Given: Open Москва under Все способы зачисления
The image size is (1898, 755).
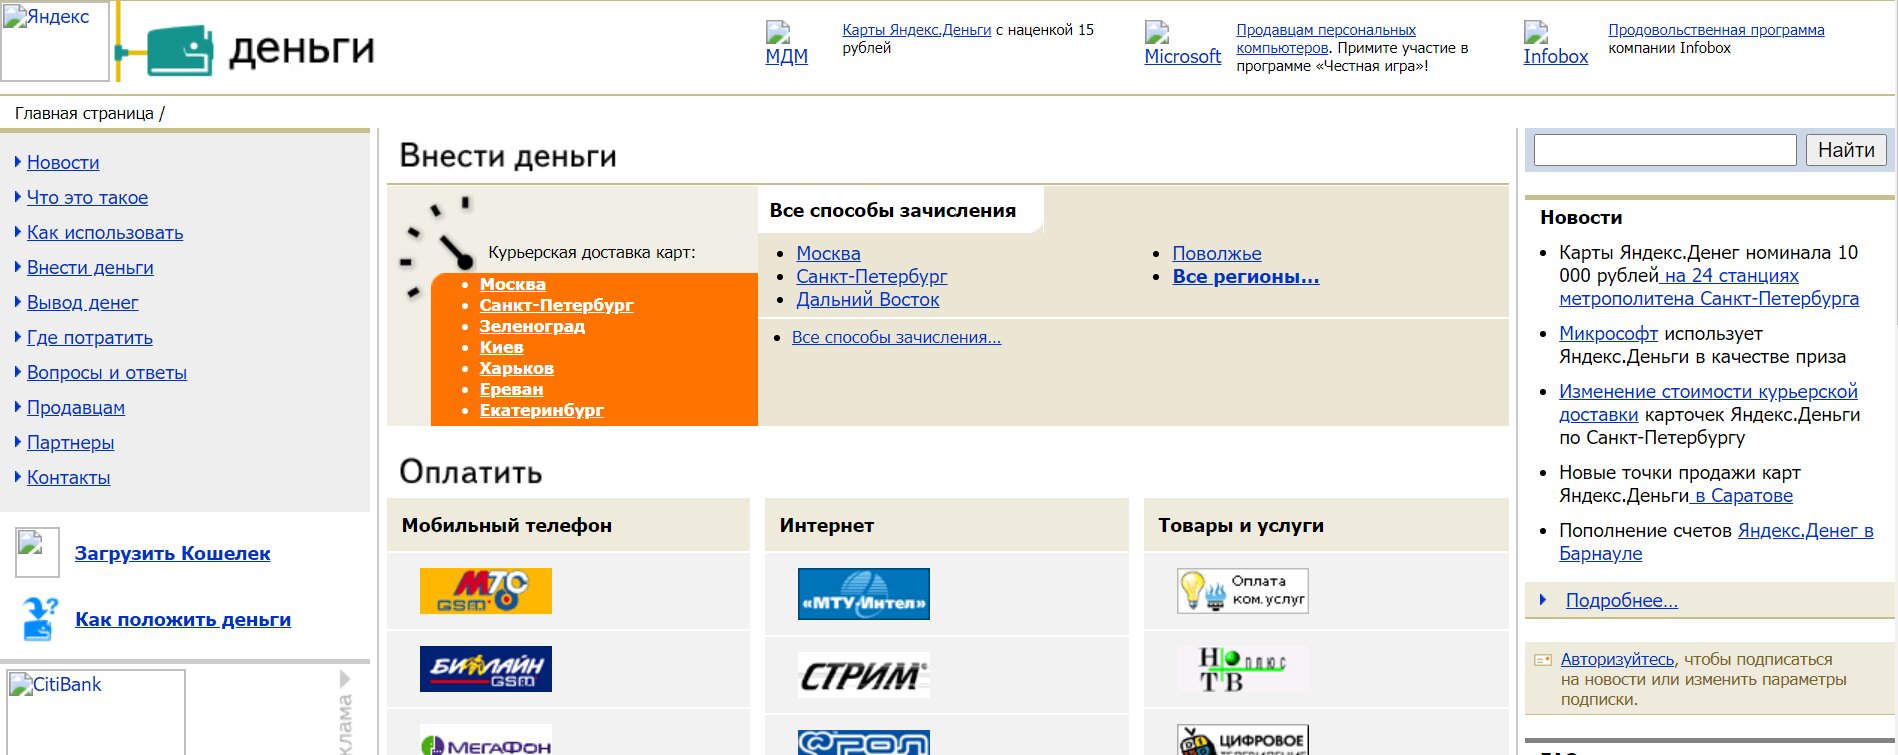Looking at the screenshot, I should tap(828, 253).
